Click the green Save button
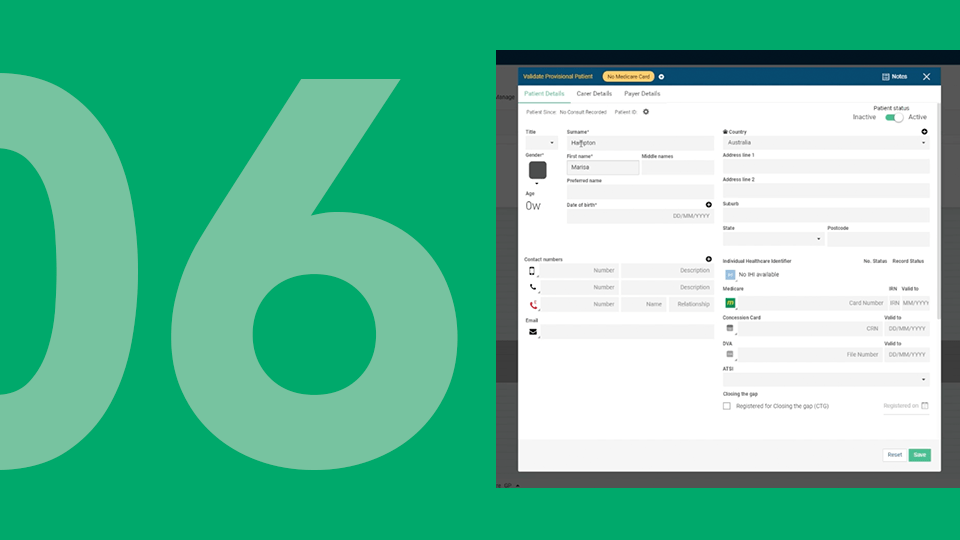Image resolution: width=960 pixels, height=540 pixels. pos(920,455)
